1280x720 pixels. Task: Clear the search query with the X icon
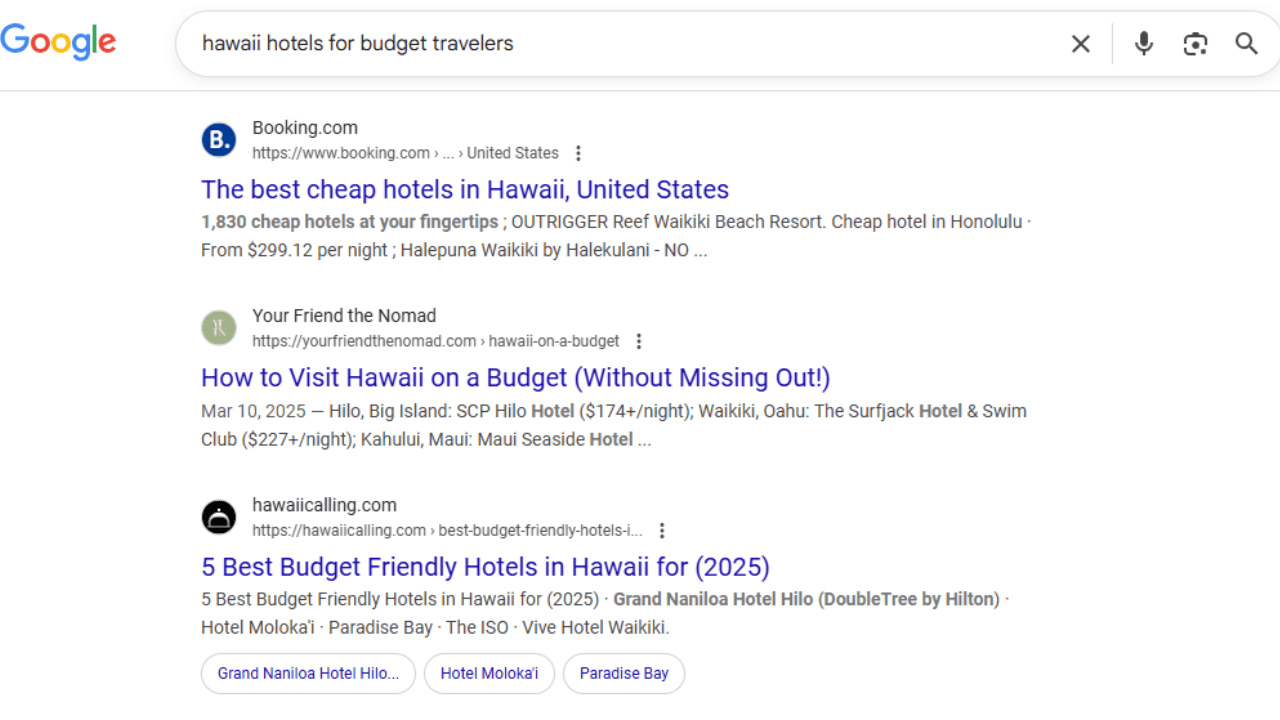coord(1080,43)
